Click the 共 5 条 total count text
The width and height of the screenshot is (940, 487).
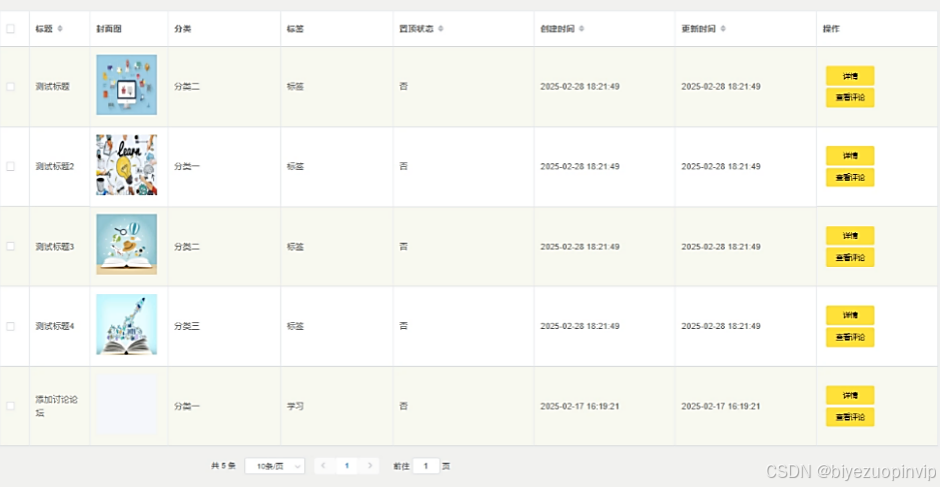click(224, 466)
